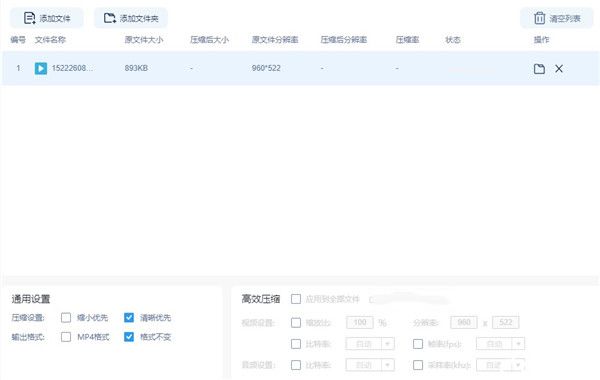This screenshot has width=600, height=380.
Task: Open the video 比特率 dropdown
Action: 370,344
